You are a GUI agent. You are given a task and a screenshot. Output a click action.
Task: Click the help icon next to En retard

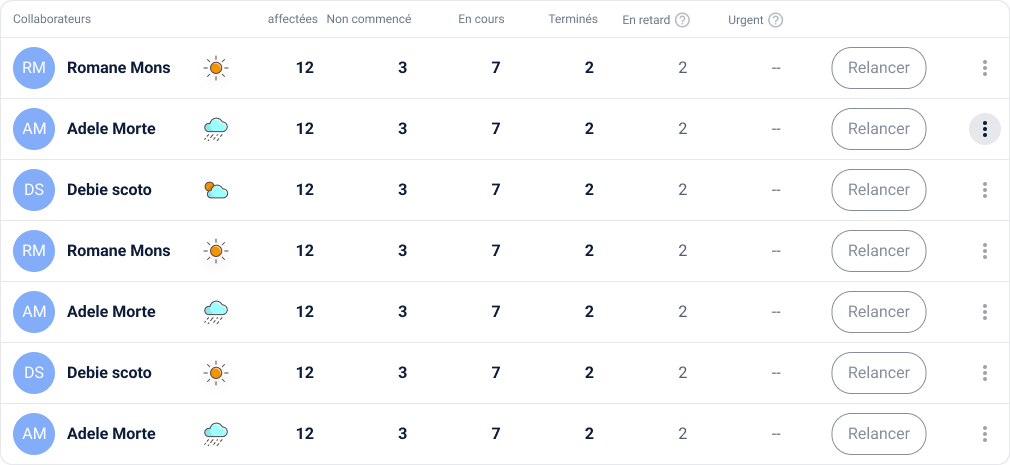(x=682, y=20)
